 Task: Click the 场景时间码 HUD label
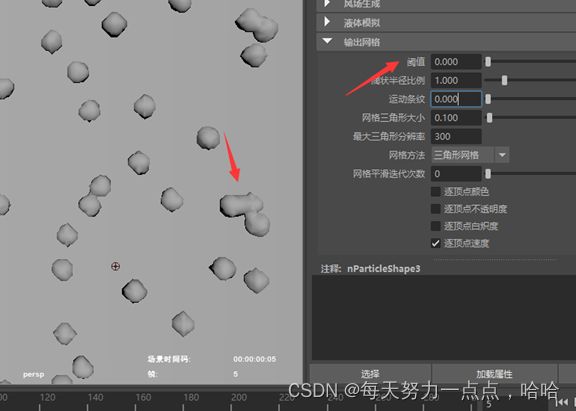[169, 359]
